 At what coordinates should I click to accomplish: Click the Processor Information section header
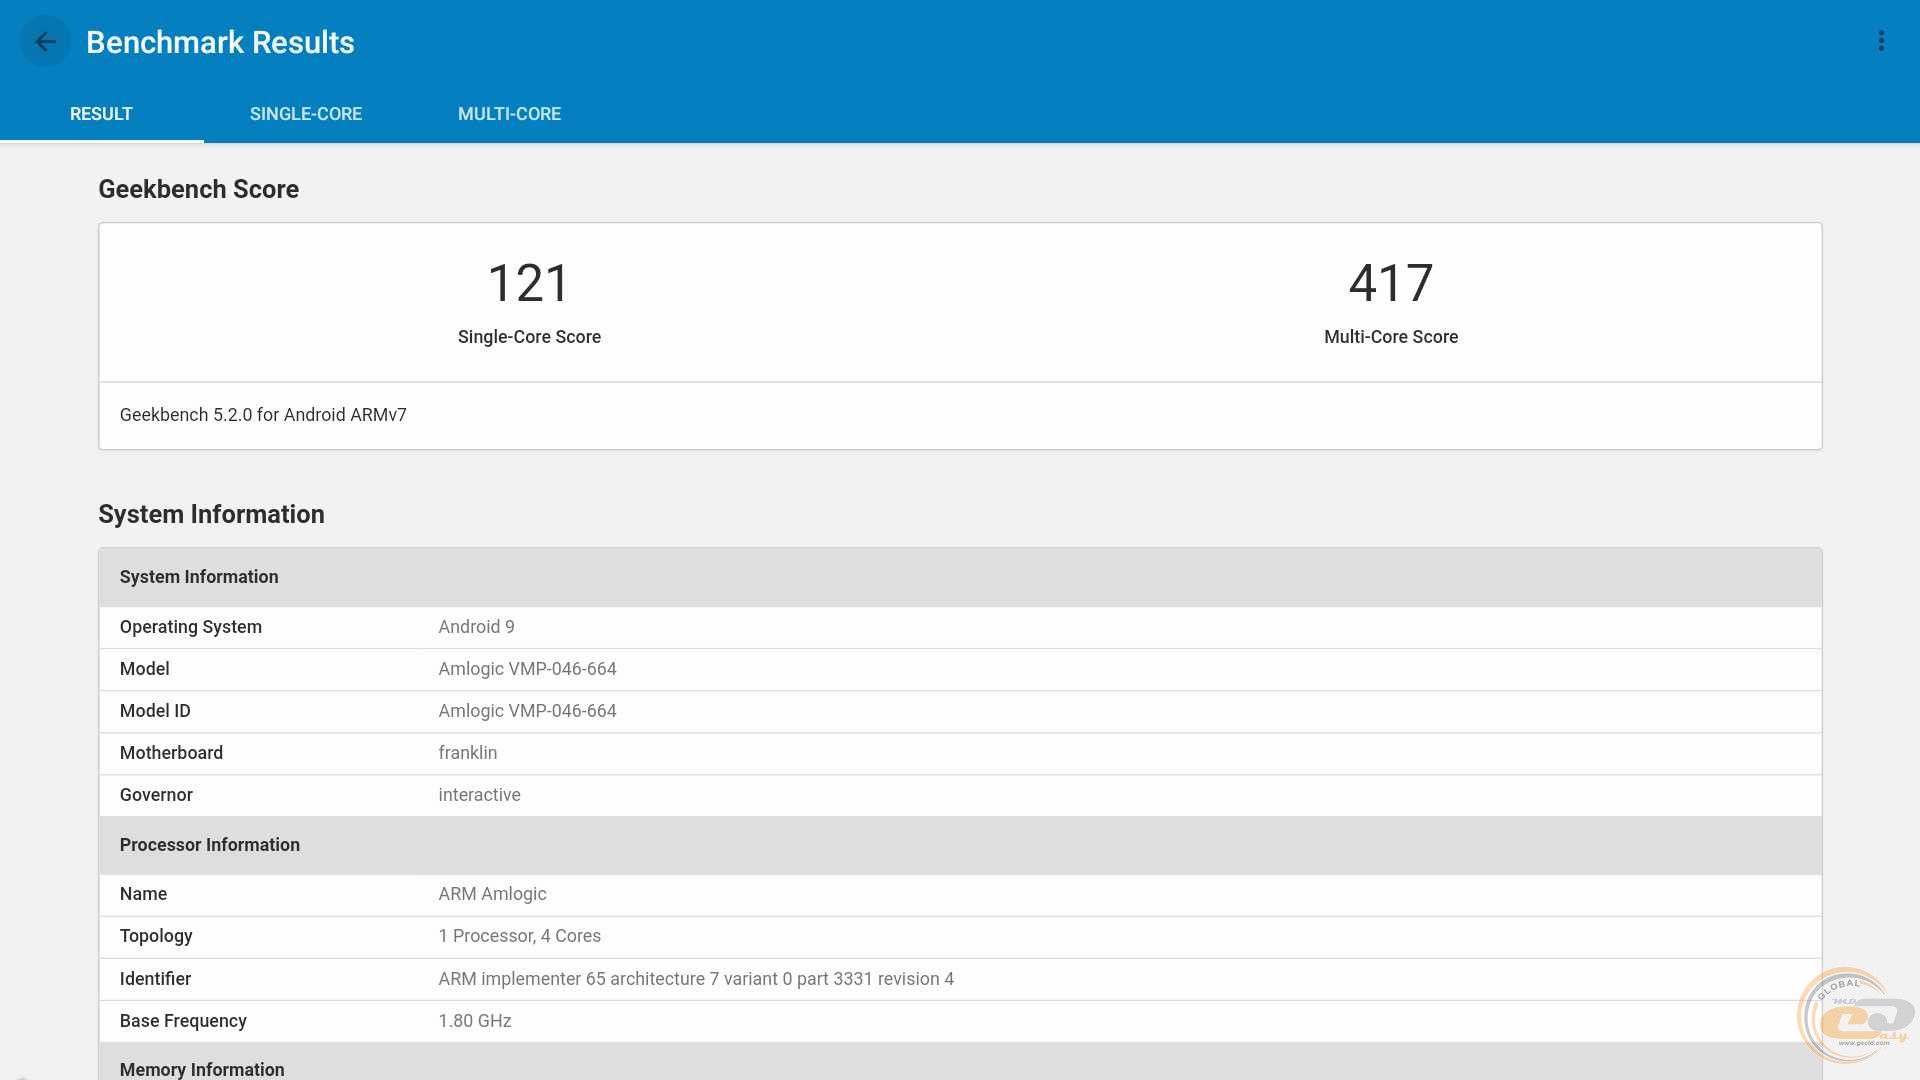pos(210,845)
